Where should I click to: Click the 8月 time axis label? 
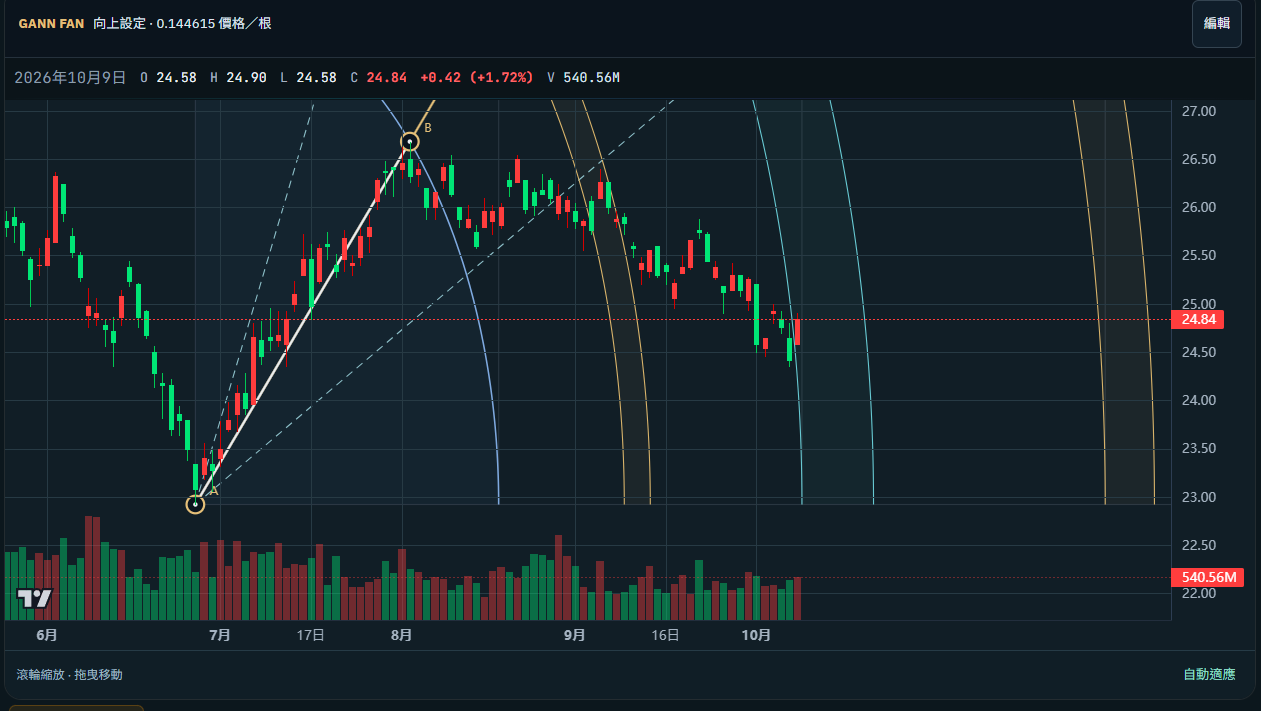point(402,635)
